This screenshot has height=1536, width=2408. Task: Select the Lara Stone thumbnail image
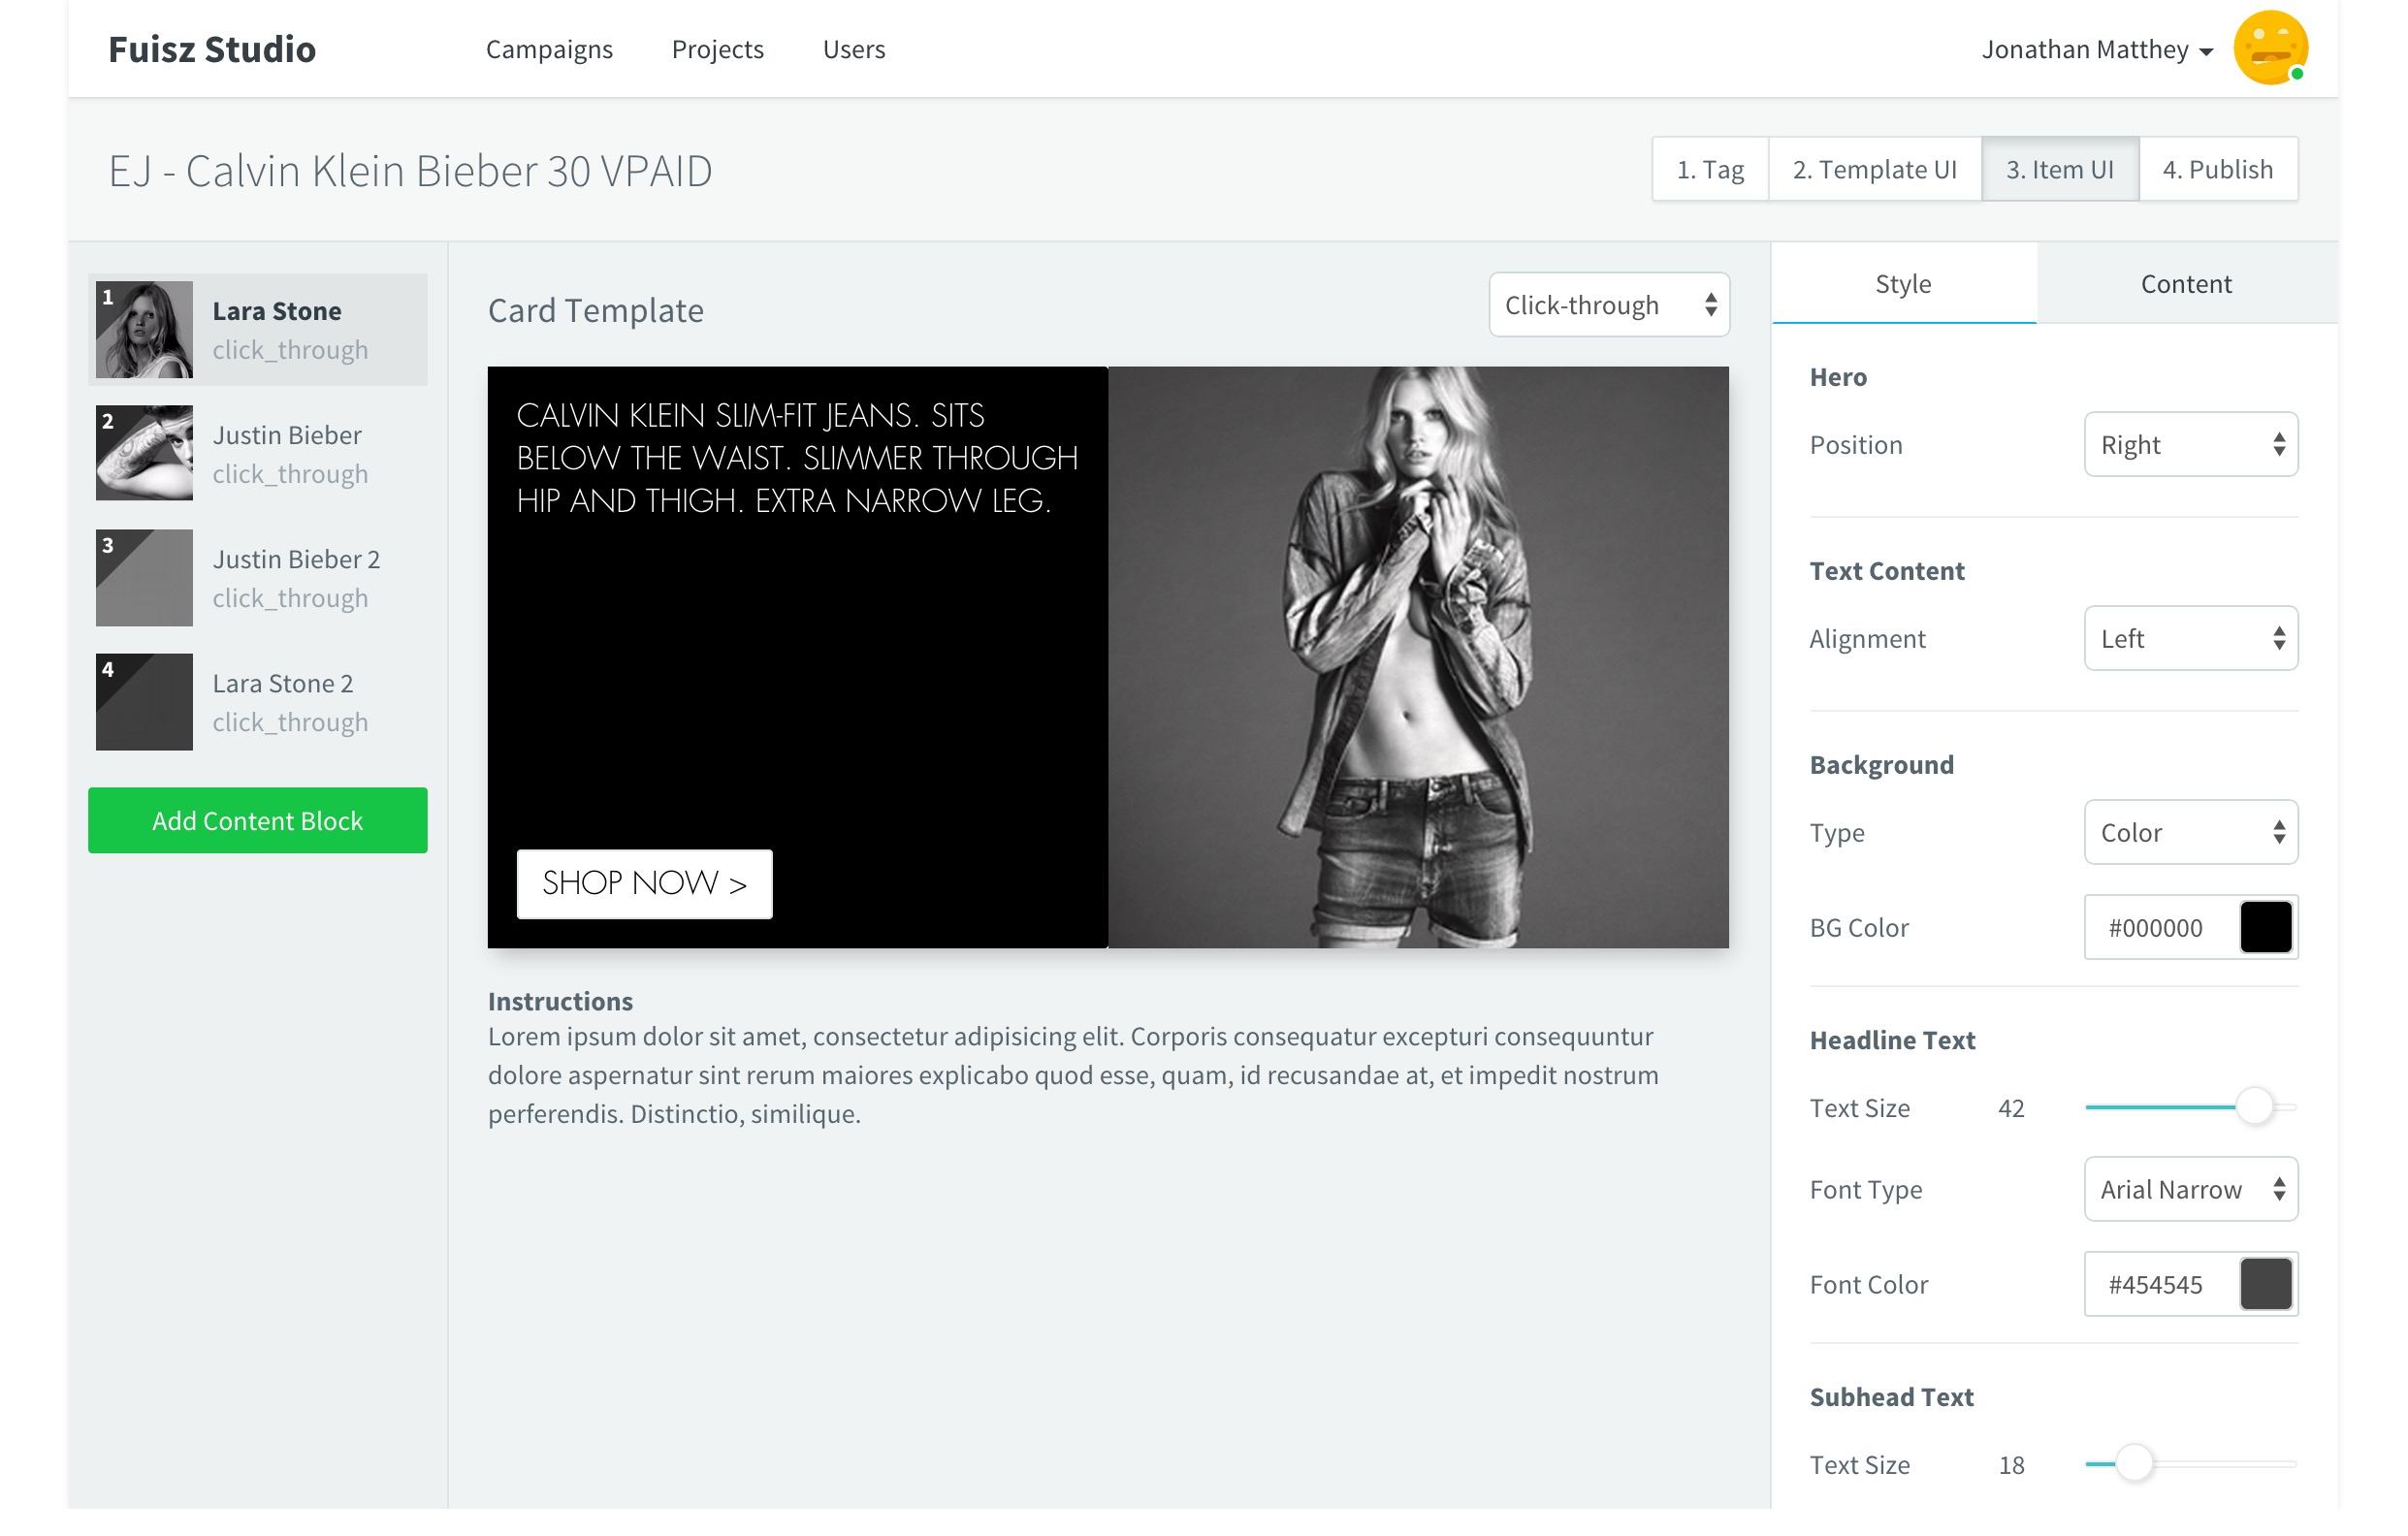click(x=144, y=329)
